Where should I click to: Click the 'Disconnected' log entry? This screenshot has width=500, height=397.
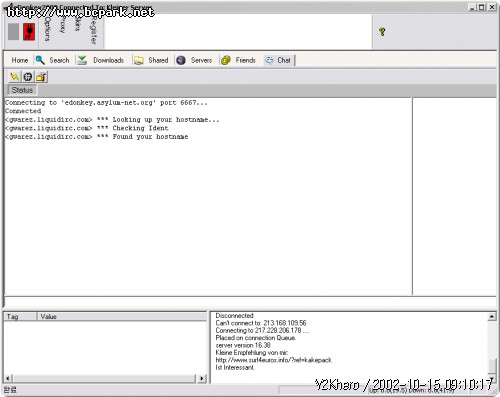[234, 315]
